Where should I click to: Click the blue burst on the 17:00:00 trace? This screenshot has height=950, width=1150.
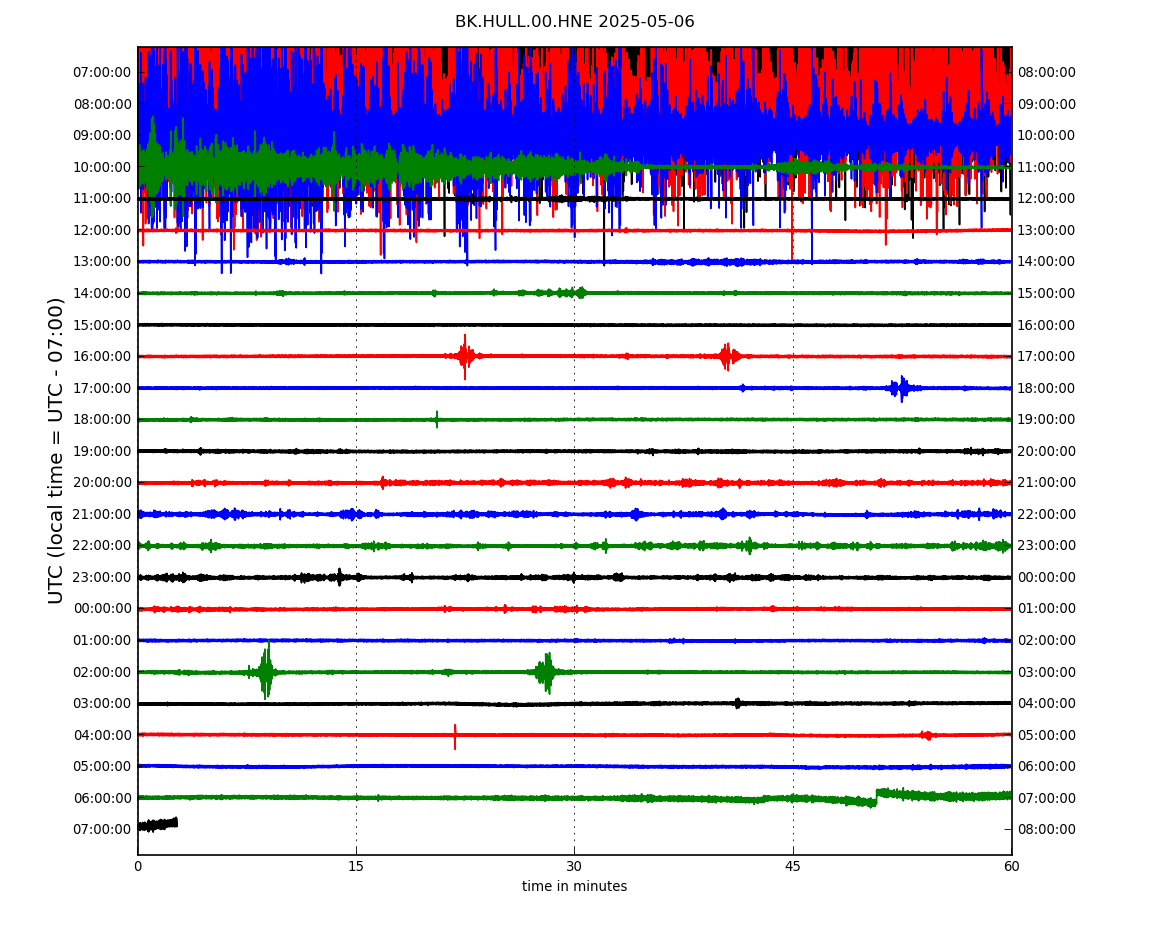901,388
